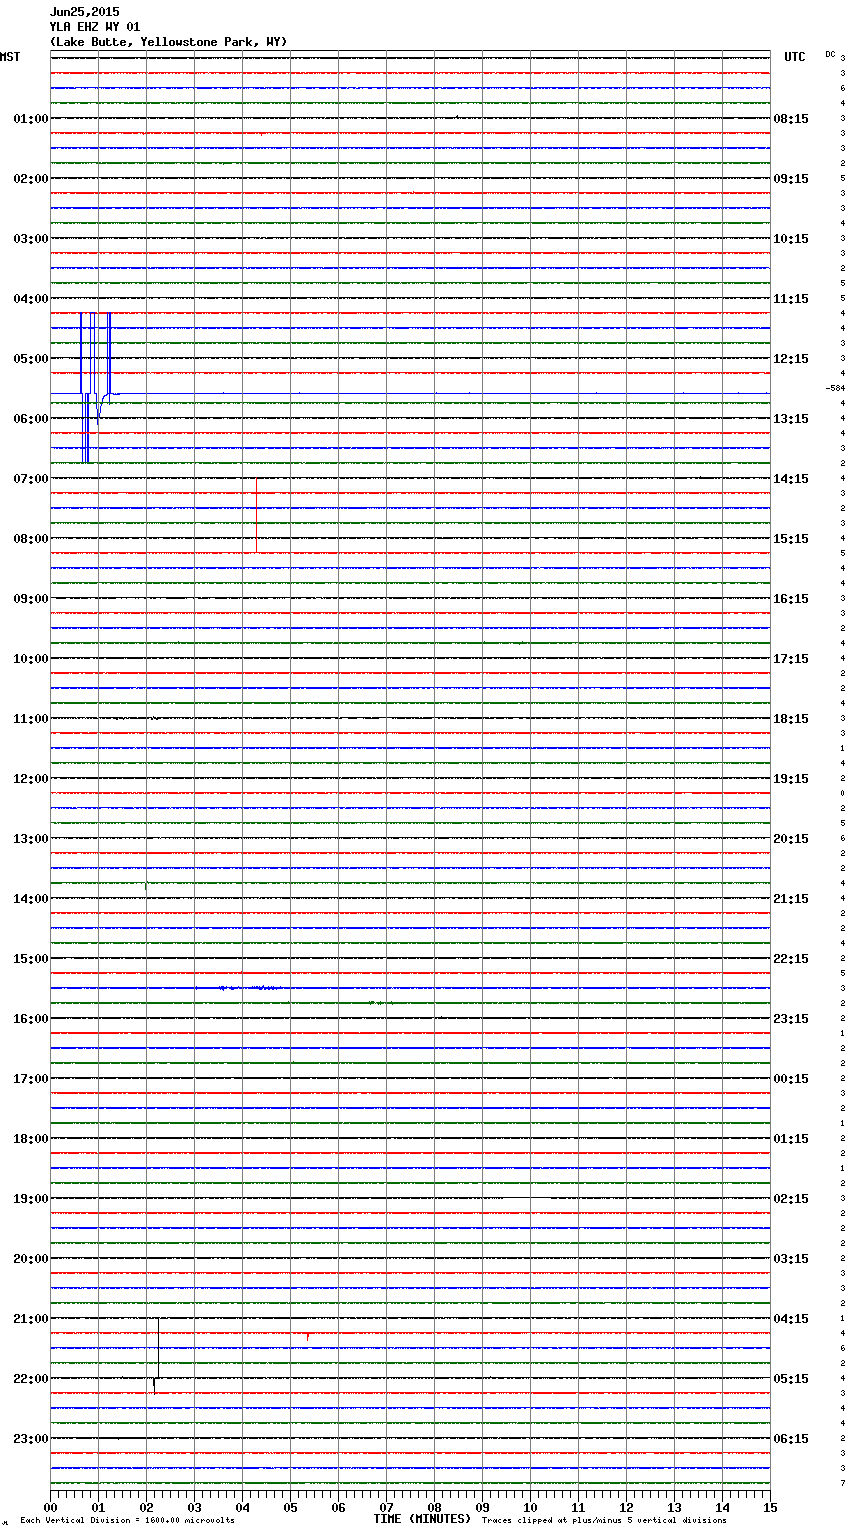This screenshot has height=1534, width=850.
Task: Click the 08:15 UTC time label
Action: [791, 119]
